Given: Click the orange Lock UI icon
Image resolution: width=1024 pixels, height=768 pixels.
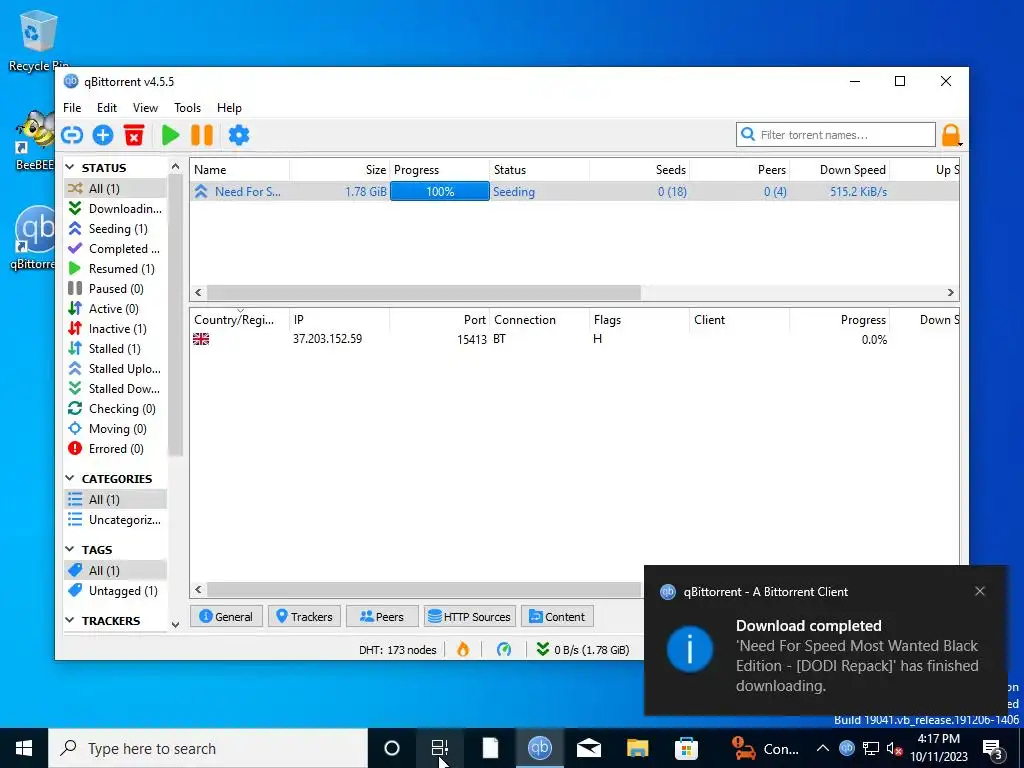Looking at the screenshot, I should (951, 135).
